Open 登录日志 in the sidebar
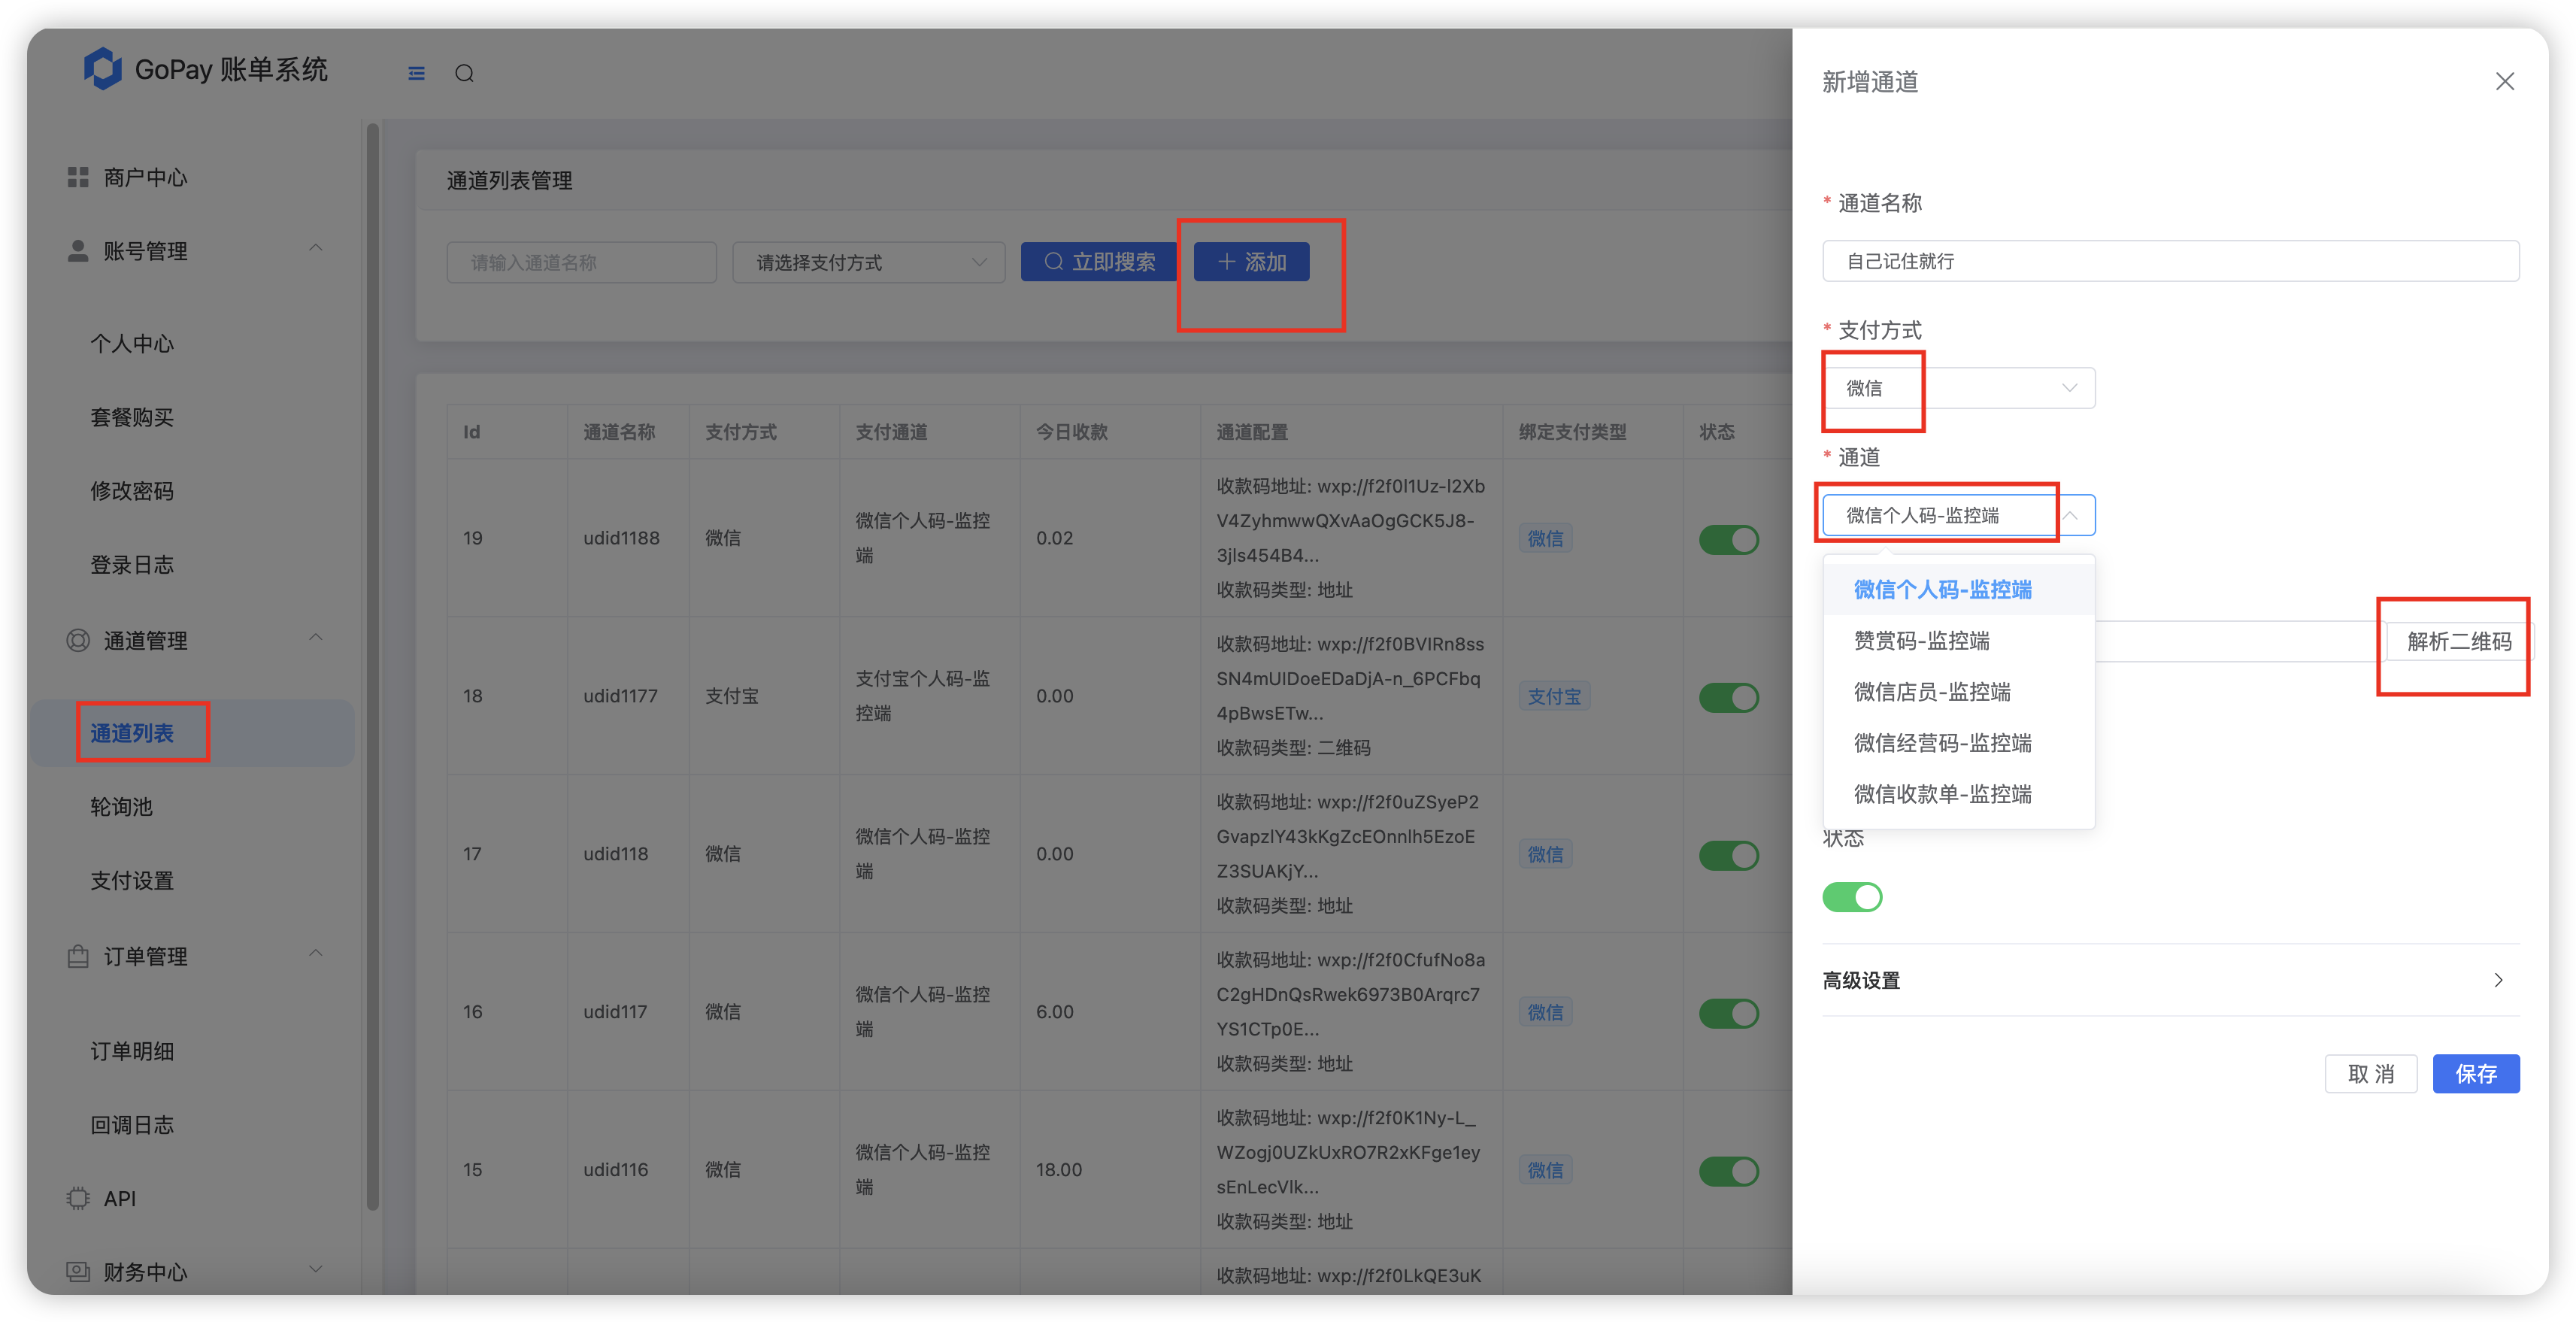 [x=132, y=564]
